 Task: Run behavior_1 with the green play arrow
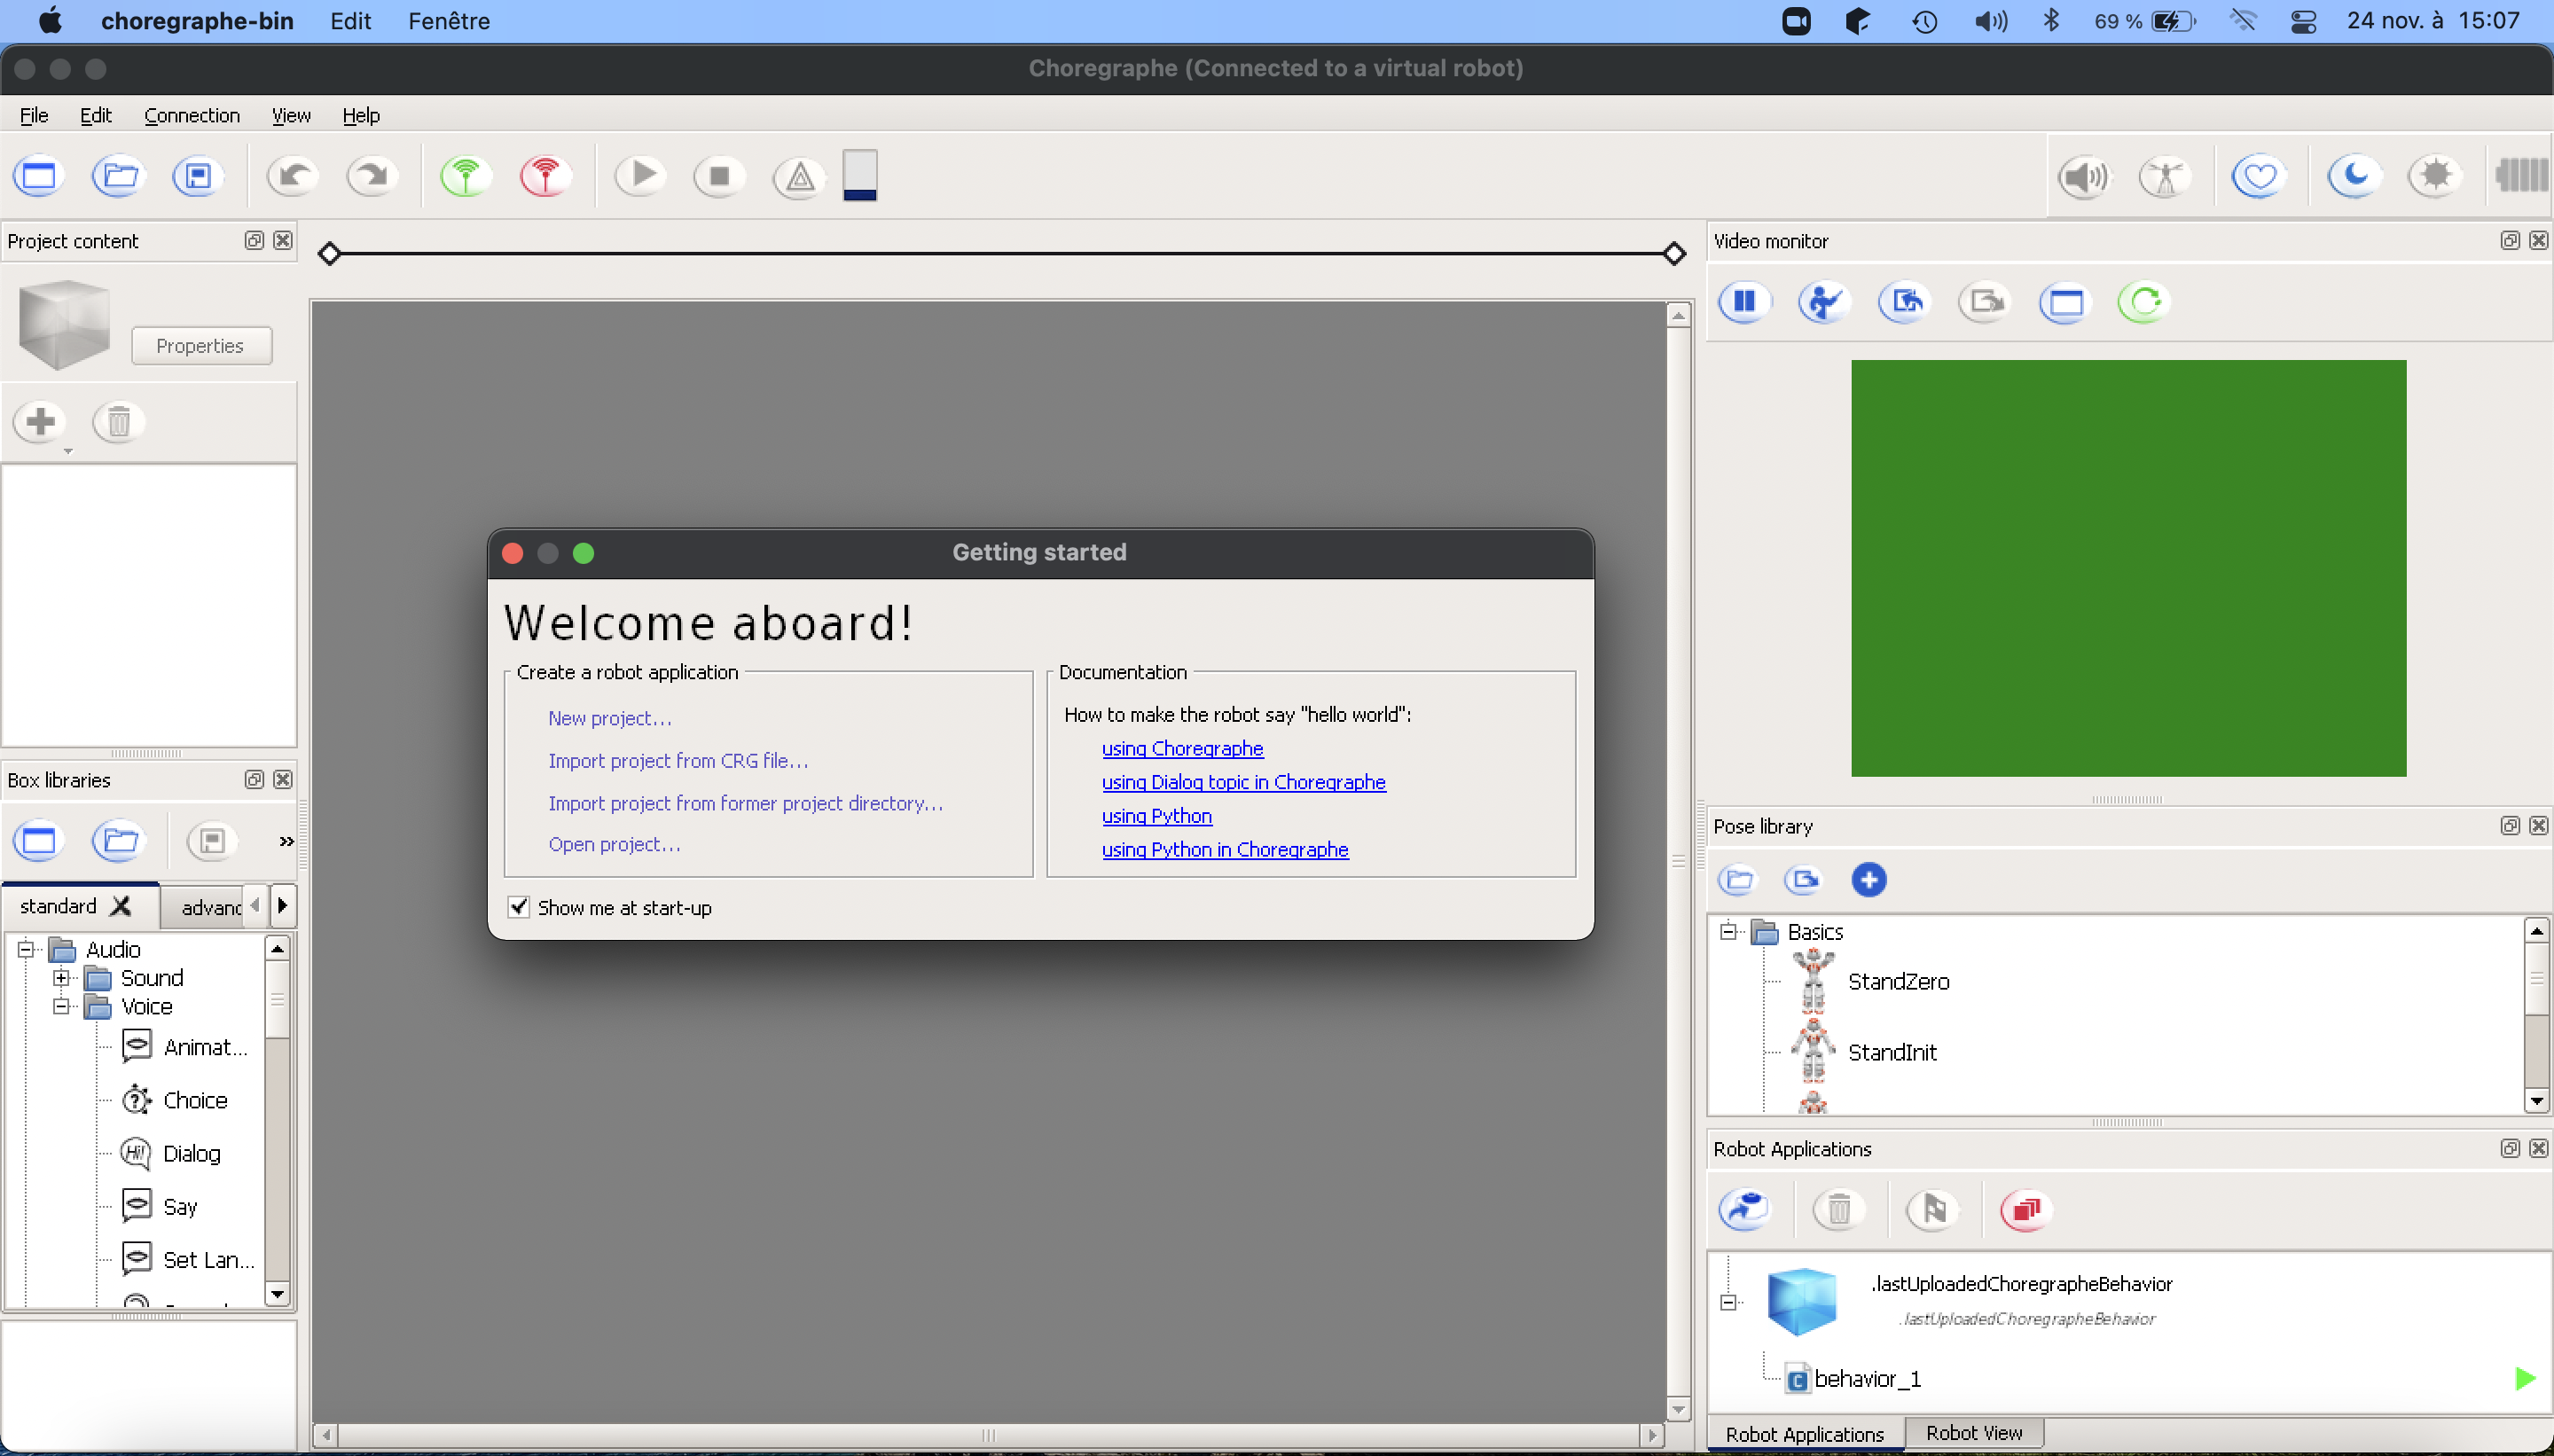point(2525,1379)
